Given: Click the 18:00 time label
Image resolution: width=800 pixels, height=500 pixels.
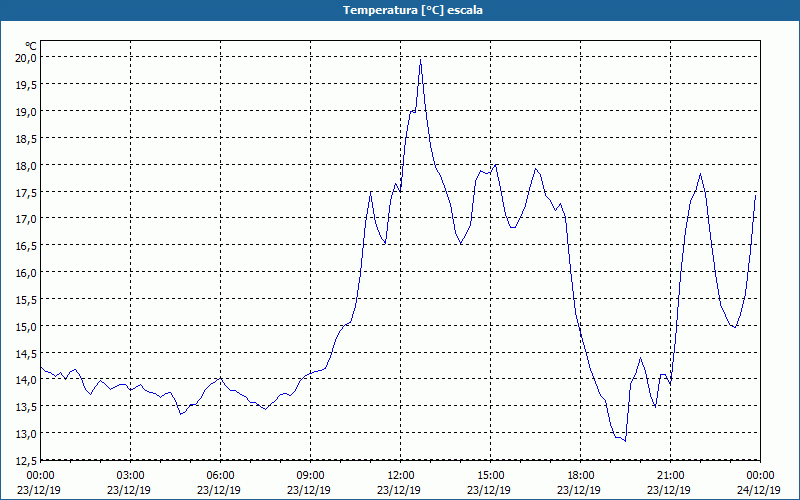Looking at the screenshot, I should (581, 476).
